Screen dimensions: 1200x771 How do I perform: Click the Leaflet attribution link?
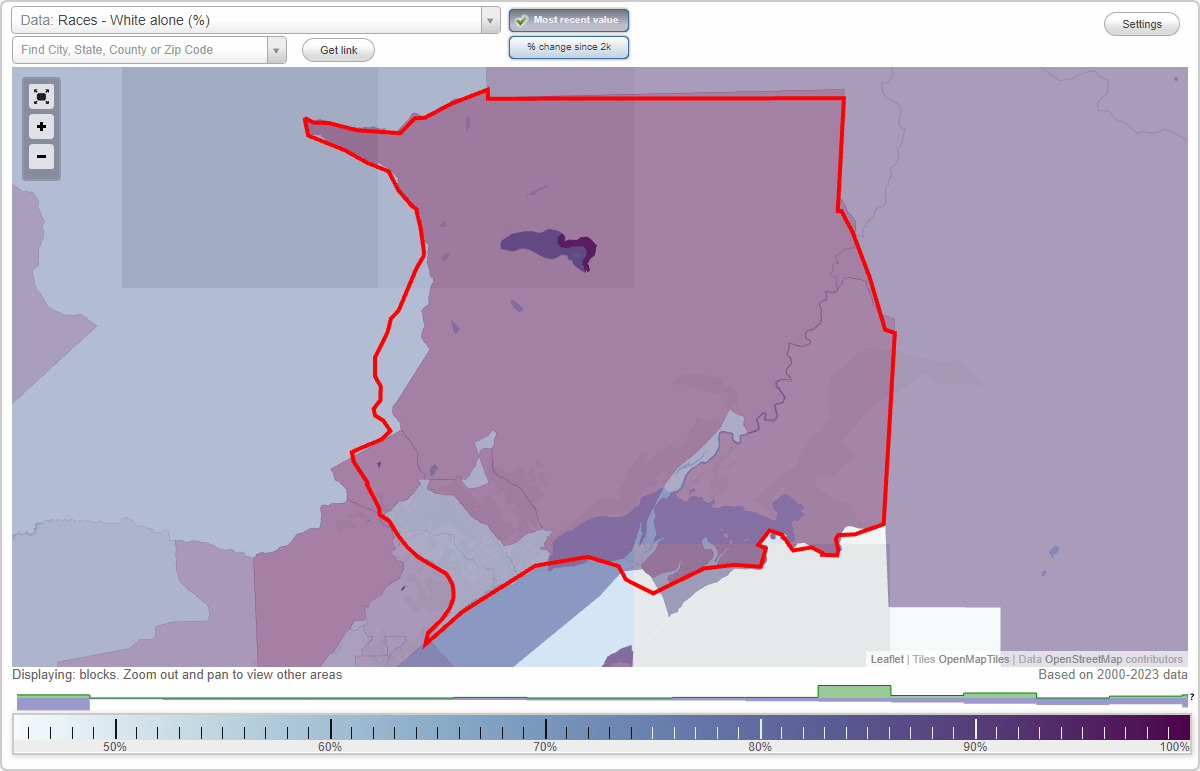point(887,659)
